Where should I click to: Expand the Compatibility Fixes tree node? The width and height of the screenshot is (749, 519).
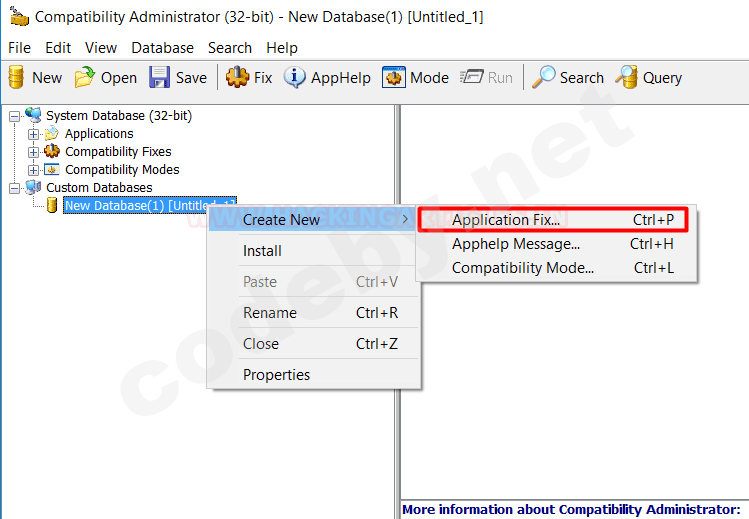pyautogui.click(x=33, y=152)
